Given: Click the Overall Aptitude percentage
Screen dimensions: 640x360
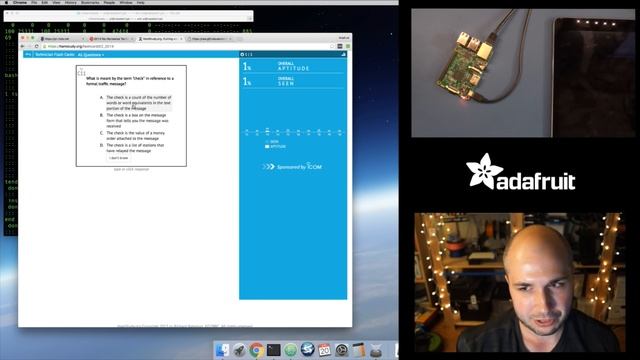Looking at the screenshot, I should (247, 67).
